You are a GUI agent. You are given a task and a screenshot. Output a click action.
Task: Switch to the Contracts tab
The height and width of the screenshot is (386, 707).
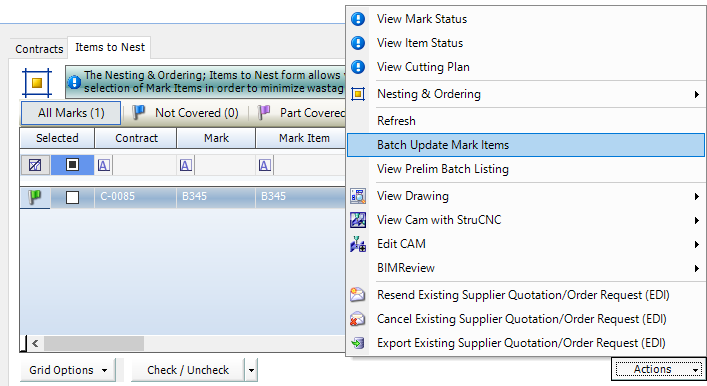[x=39, y=49]
